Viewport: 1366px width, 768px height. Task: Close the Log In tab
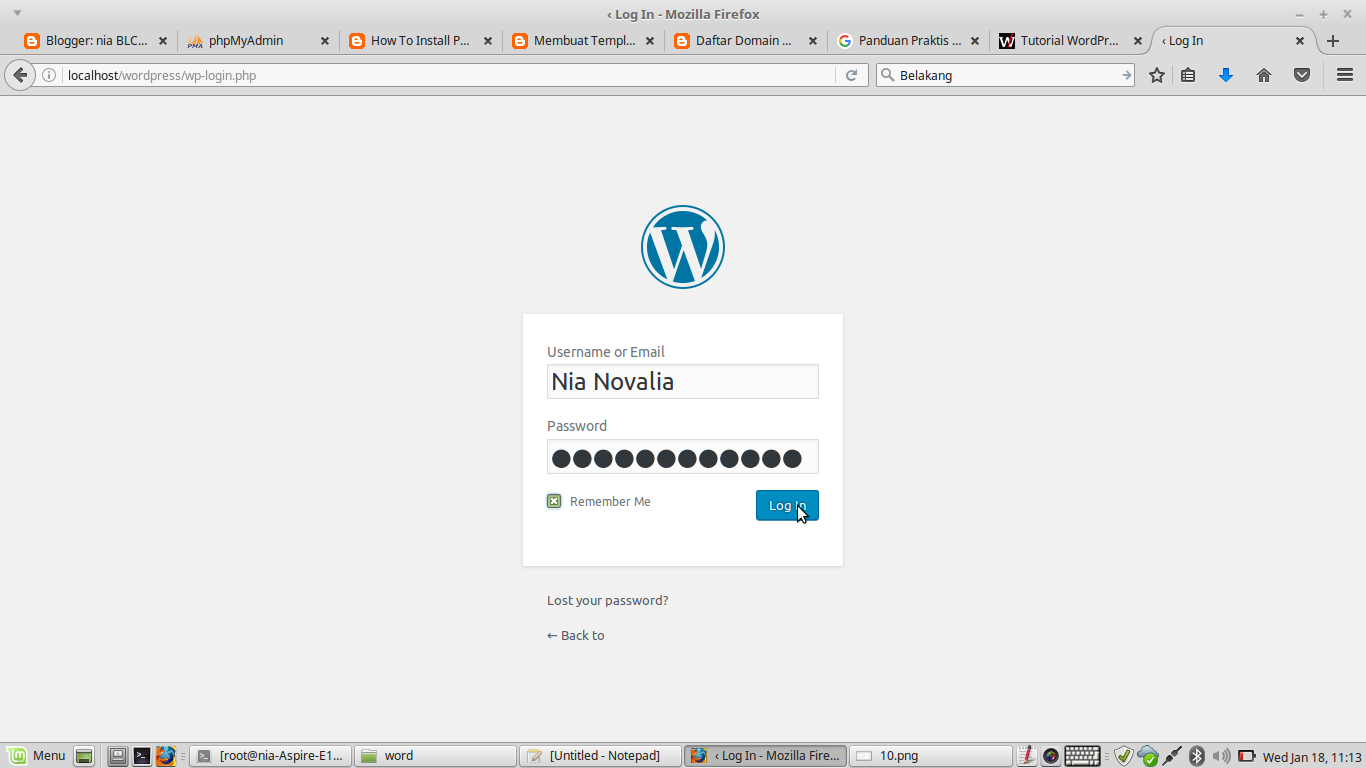point(1300,41)
